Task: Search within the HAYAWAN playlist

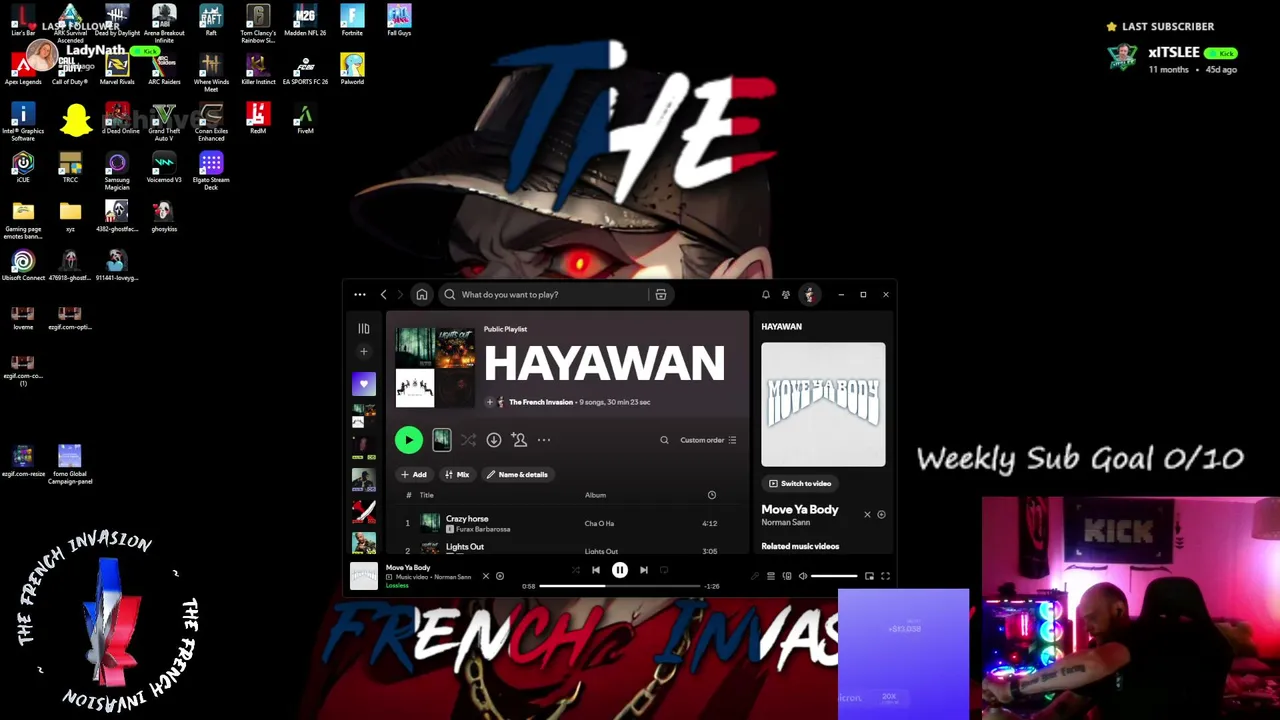Action: coord(664,440)
